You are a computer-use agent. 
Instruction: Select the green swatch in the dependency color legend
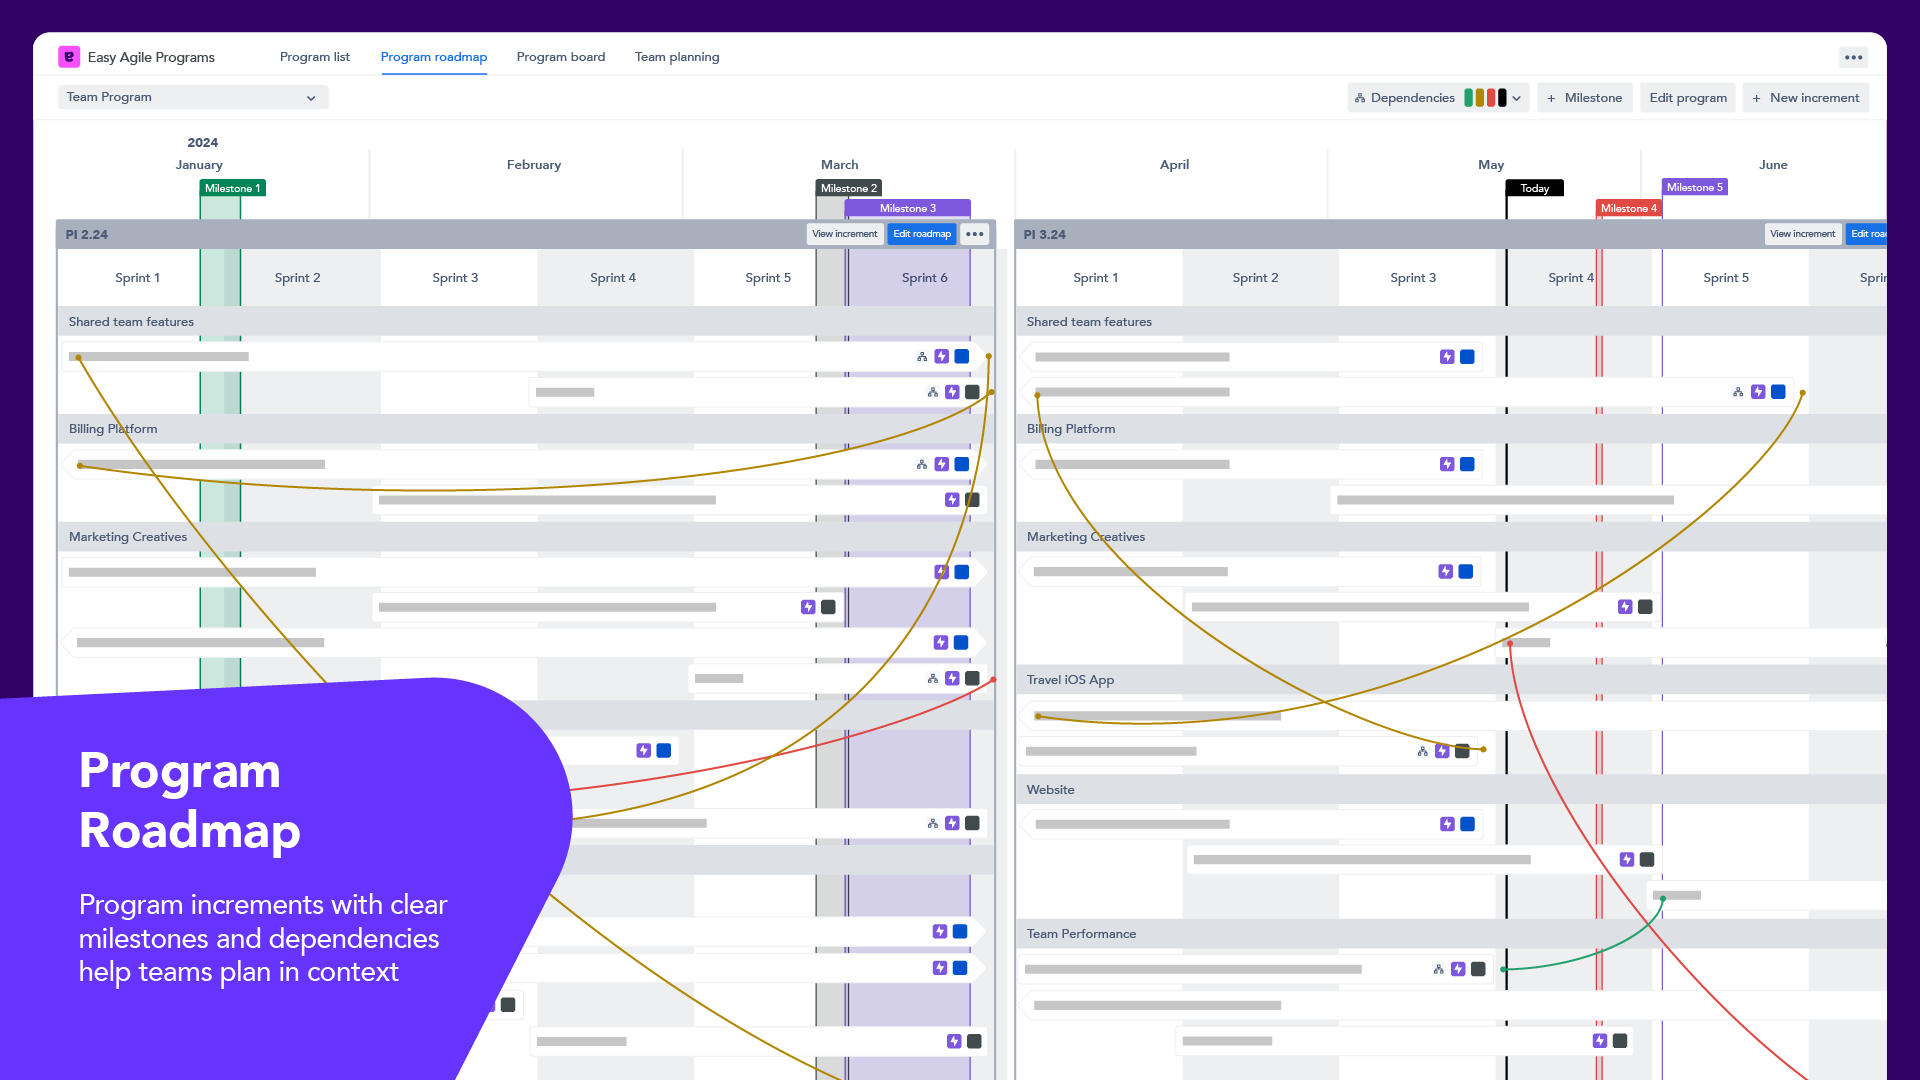1471,97
